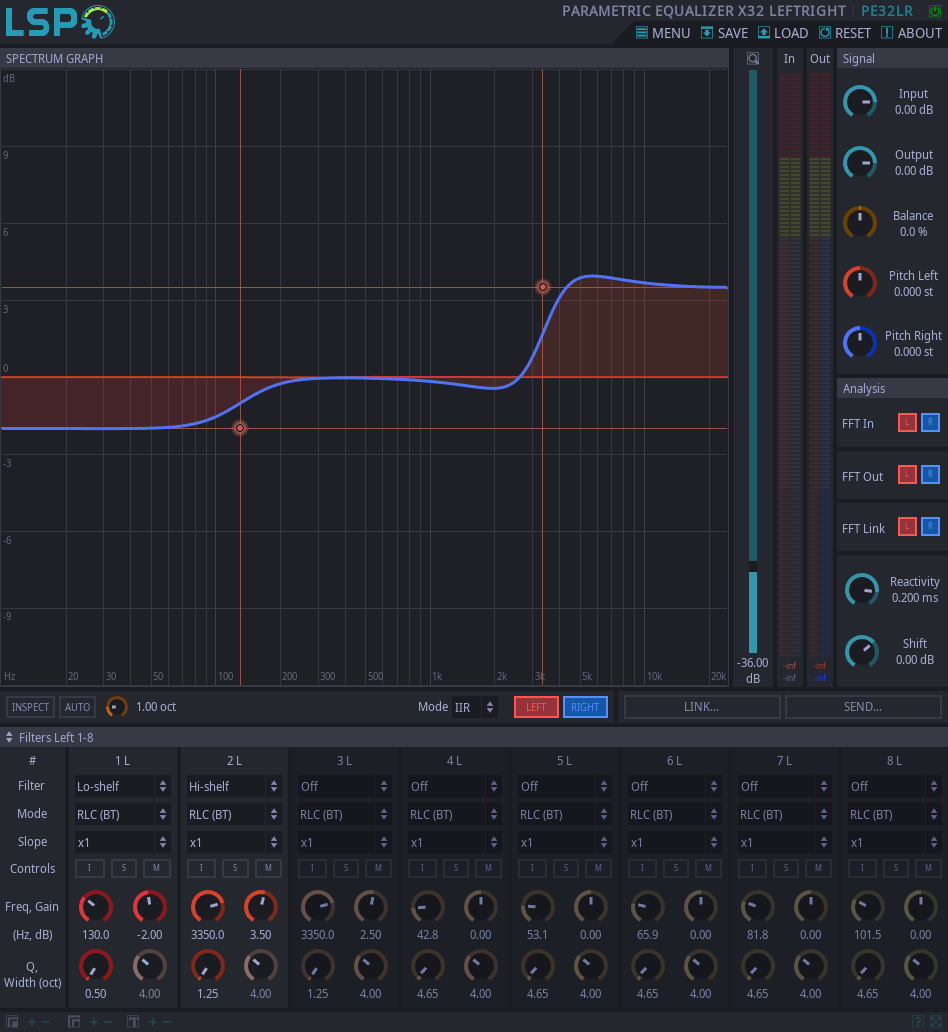Toggle FFT In left channel (L)
The image size is (948, 1032).
[907, 423]
